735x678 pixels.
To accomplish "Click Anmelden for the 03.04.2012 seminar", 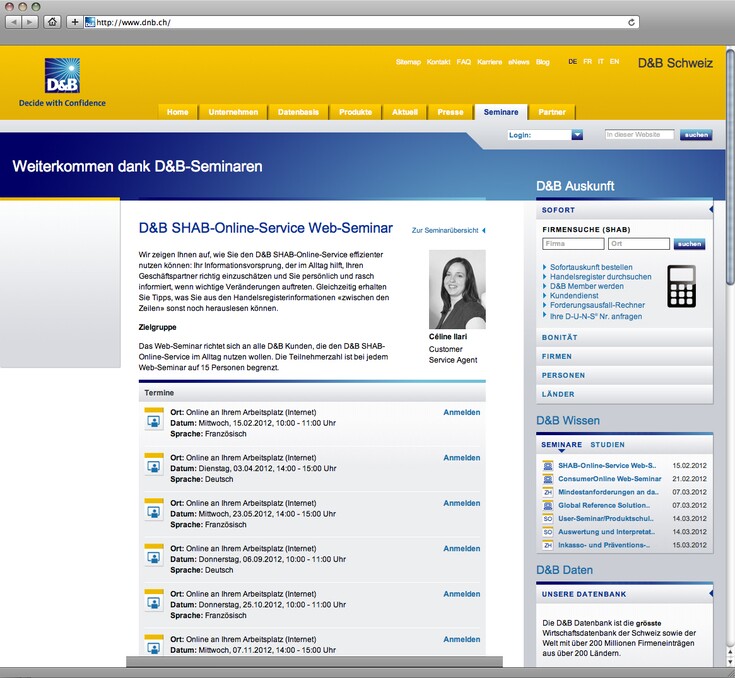I will pyautogui.click(x=462, y=458).
